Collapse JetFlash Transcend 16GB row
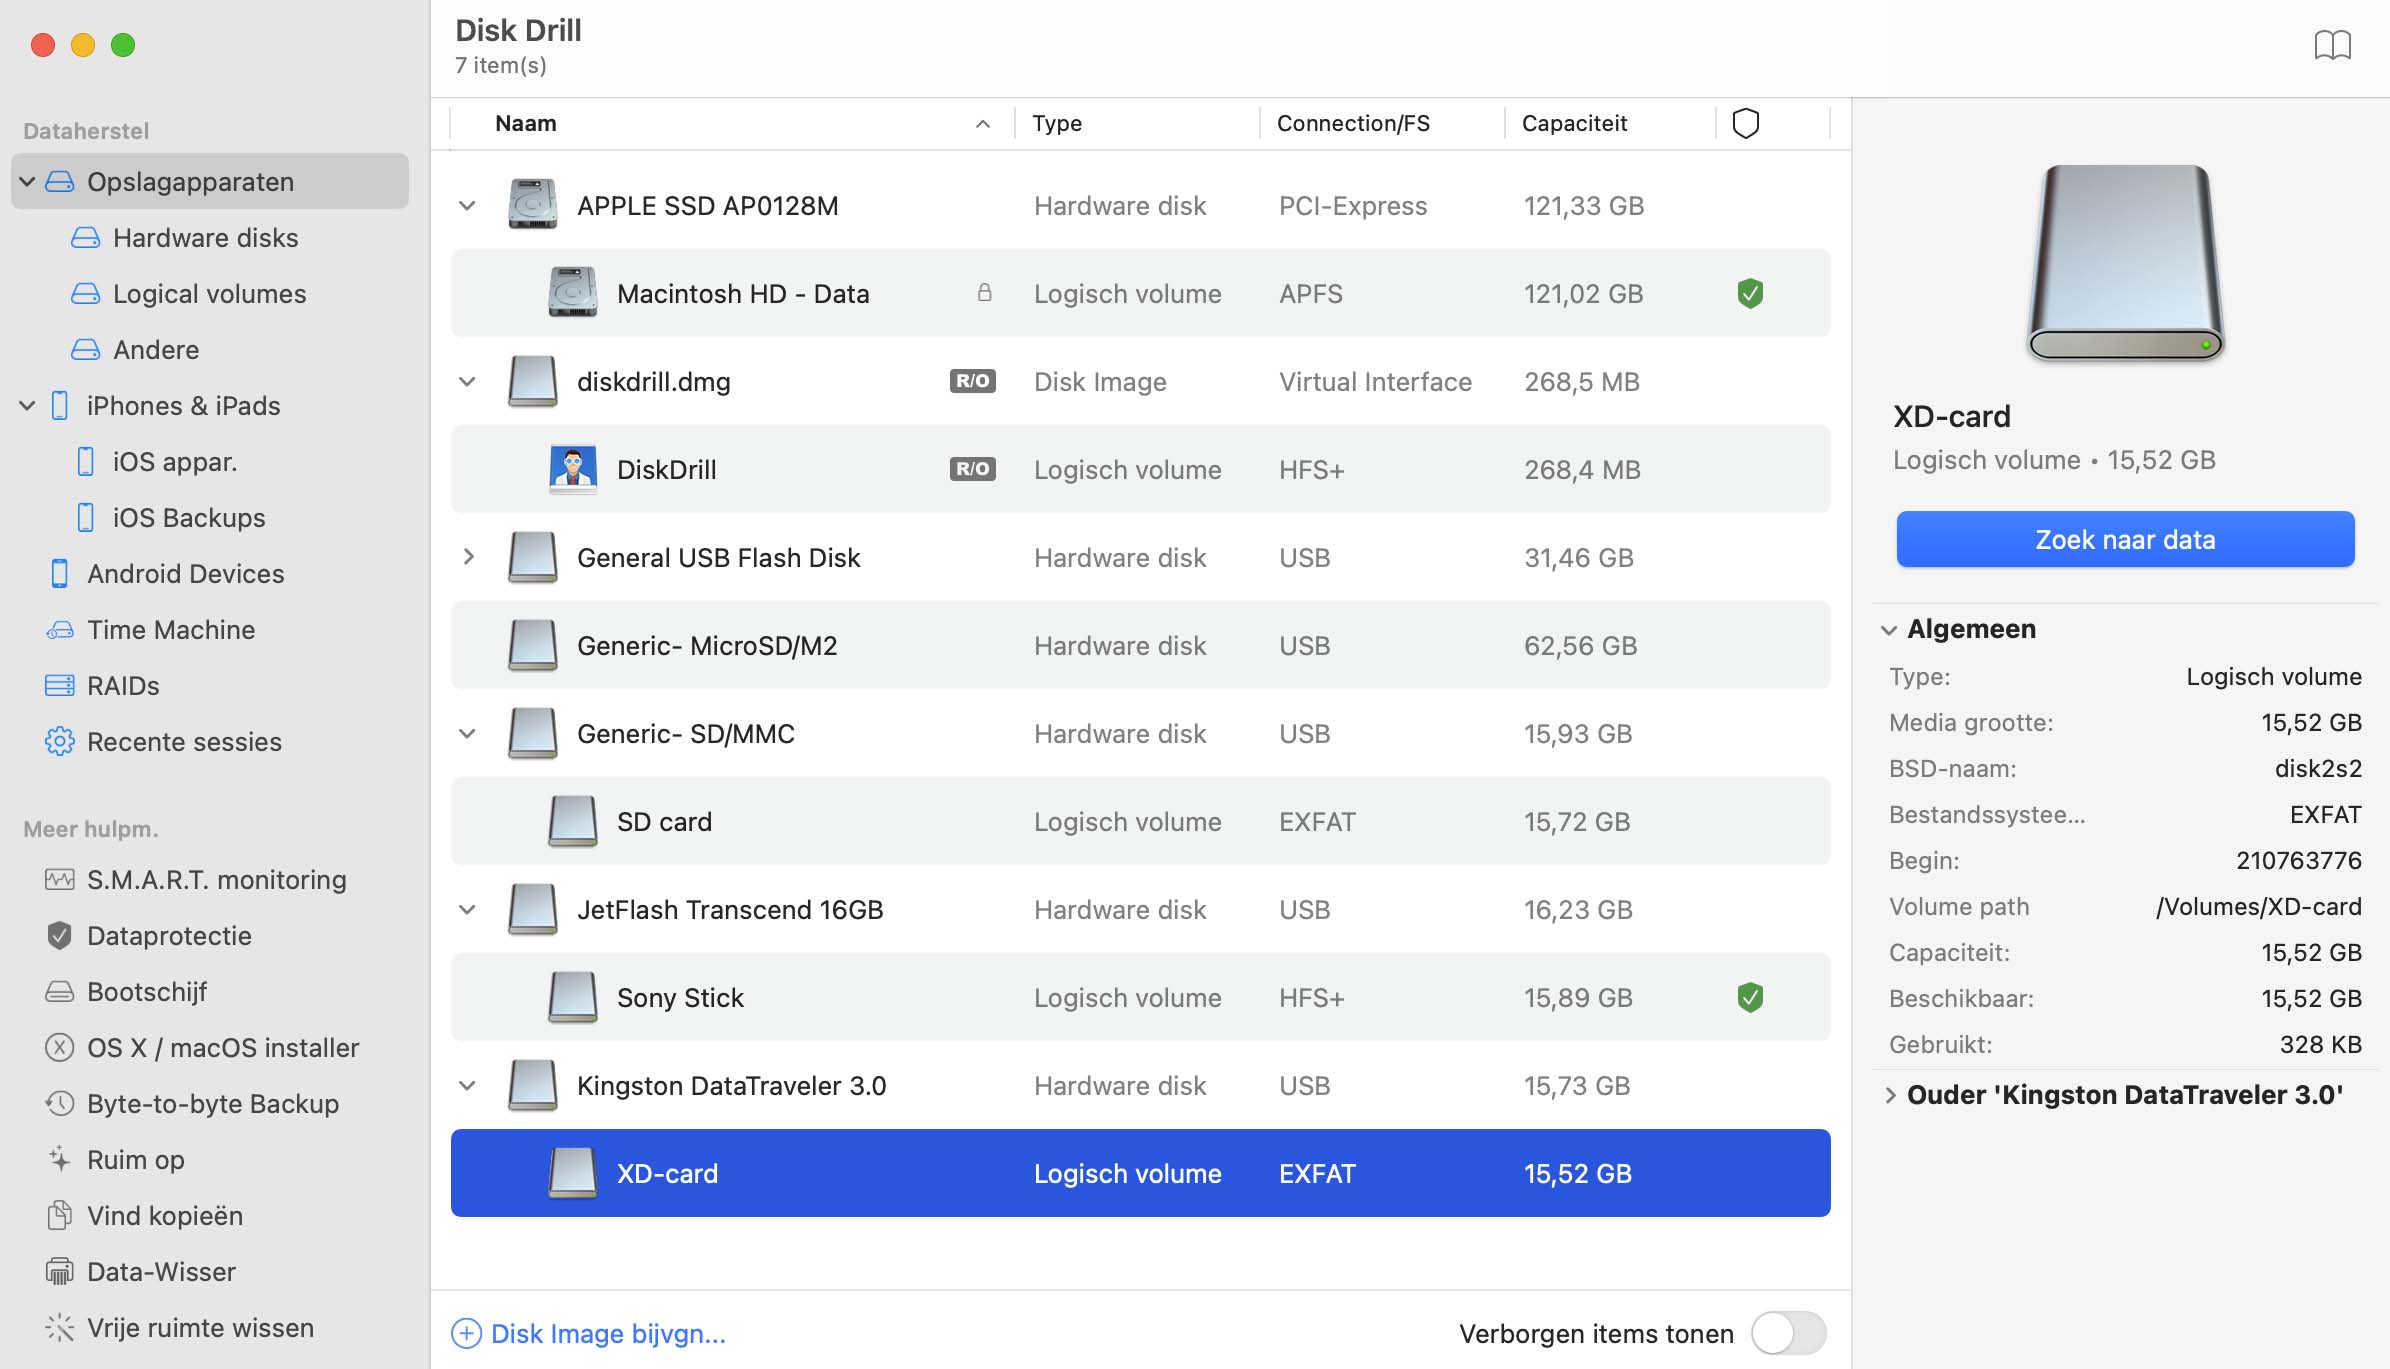The width and height of the screenshot is (2390, 1369). [467, 910]
